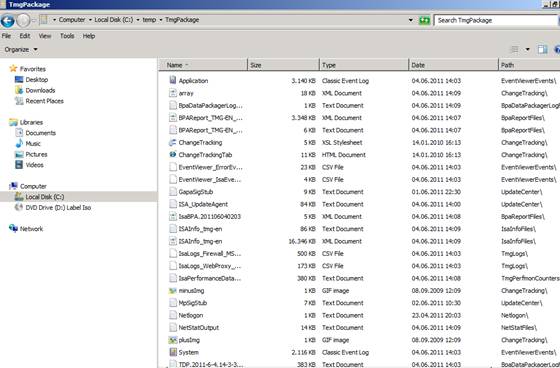Click the Documents library icon
Screen dimensions: 560x368
(19, 133)
